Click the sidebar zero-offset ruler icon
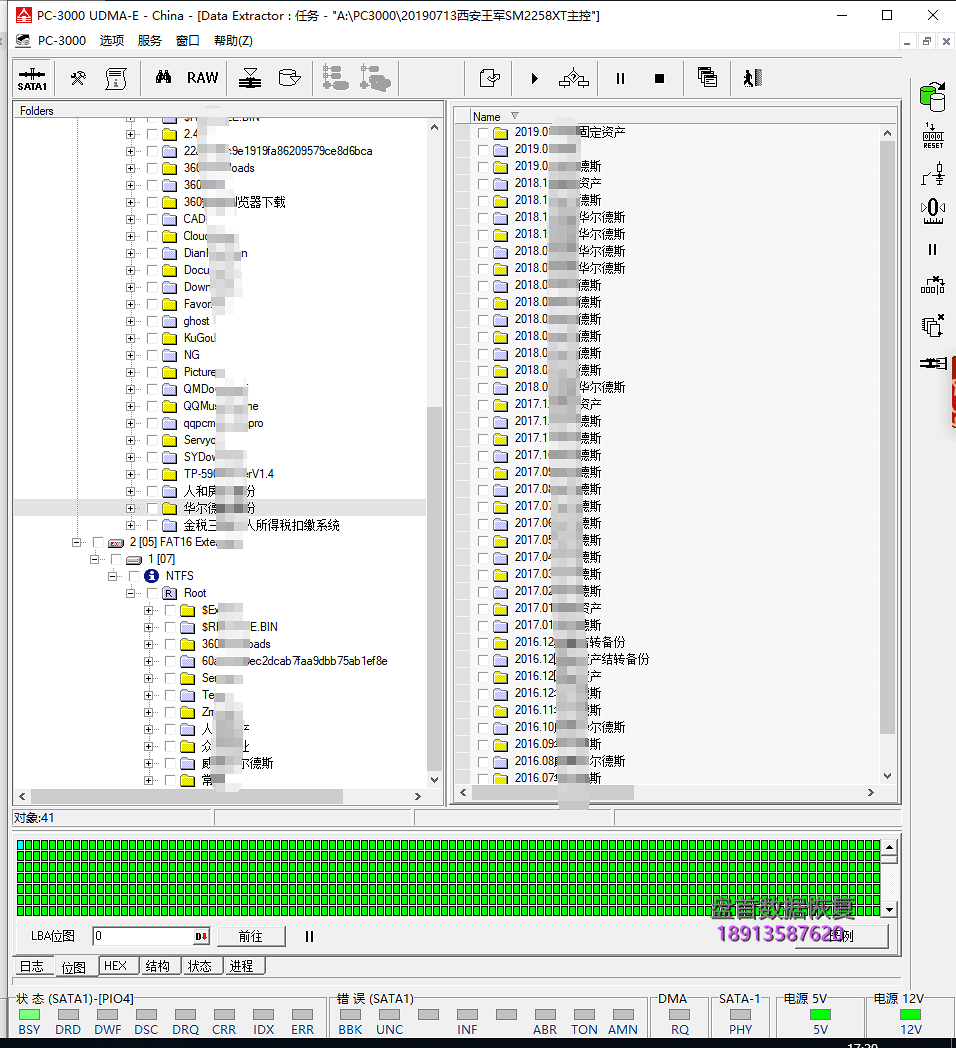 (x=933, y=211)
